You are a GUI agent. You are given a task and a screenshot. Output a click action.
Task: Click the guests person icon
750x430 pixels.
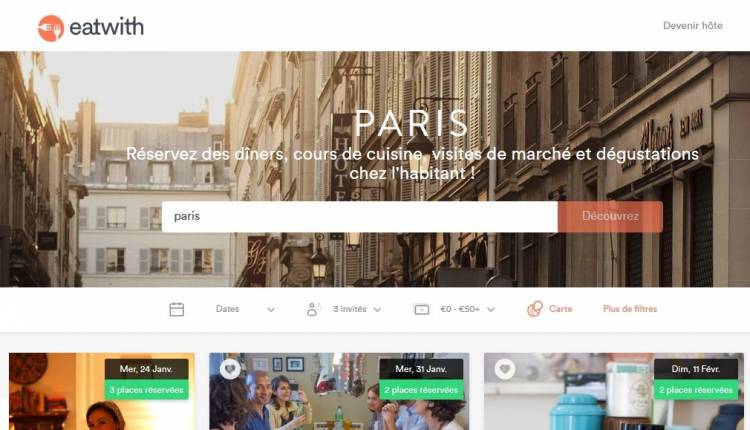click(312, 309)
